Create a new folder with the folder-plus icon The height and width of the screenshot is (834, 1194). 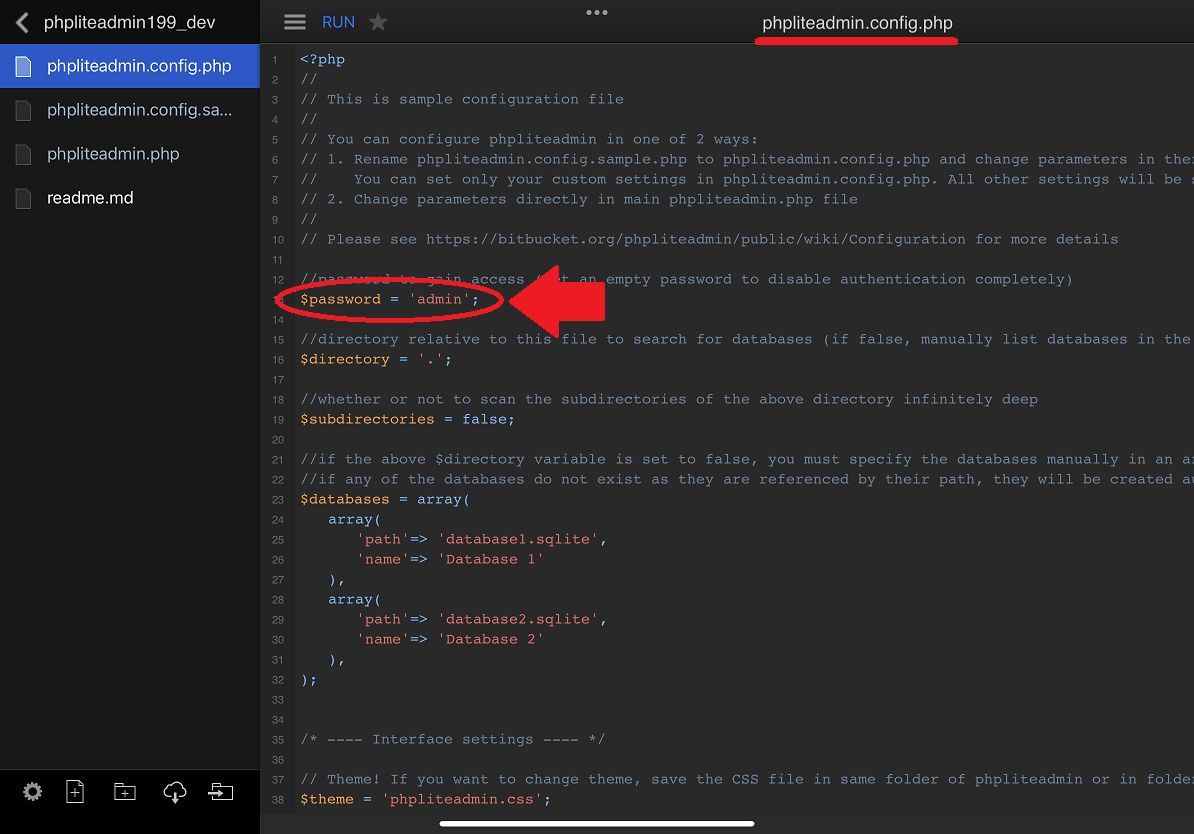tap(125, 792)
